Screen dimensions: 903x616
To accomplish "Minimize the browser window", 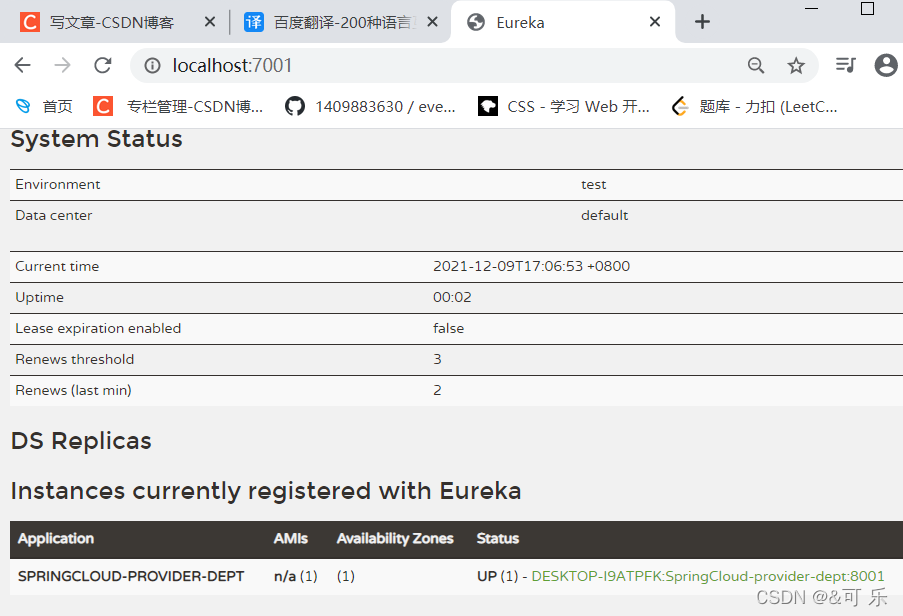I will [x=811, y=8].
